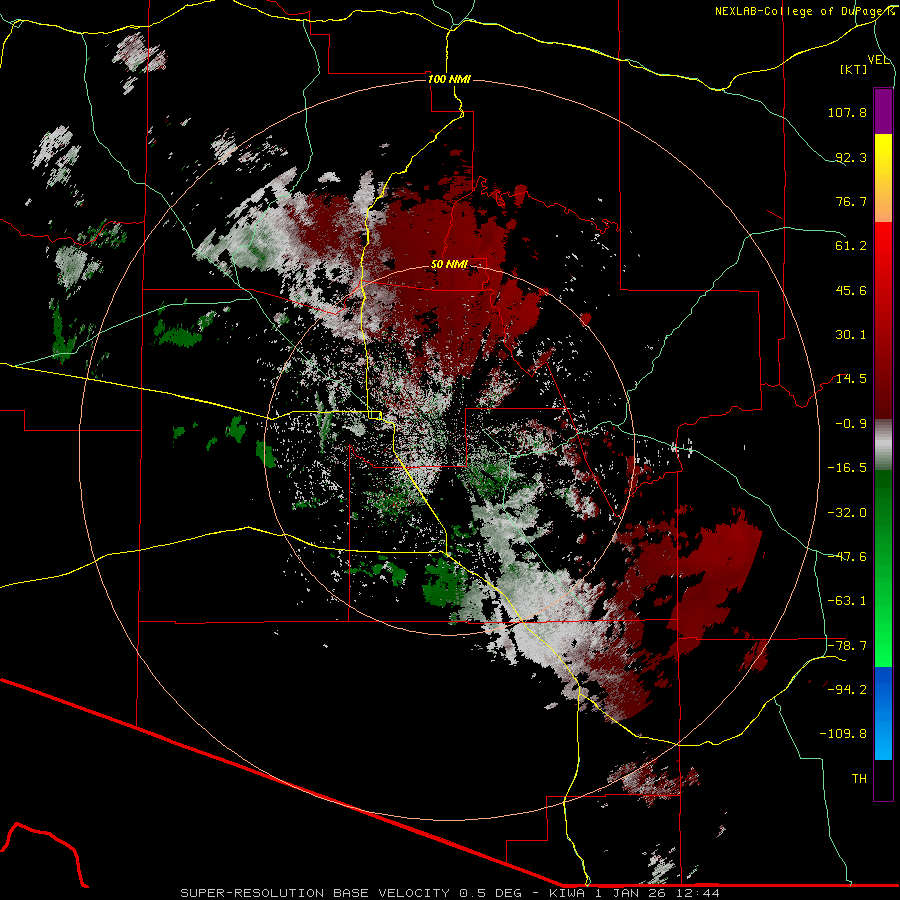
Task: Pick the gray near-zero segment of the color bar
Action: pyautogui.click(x=883, y=443)
